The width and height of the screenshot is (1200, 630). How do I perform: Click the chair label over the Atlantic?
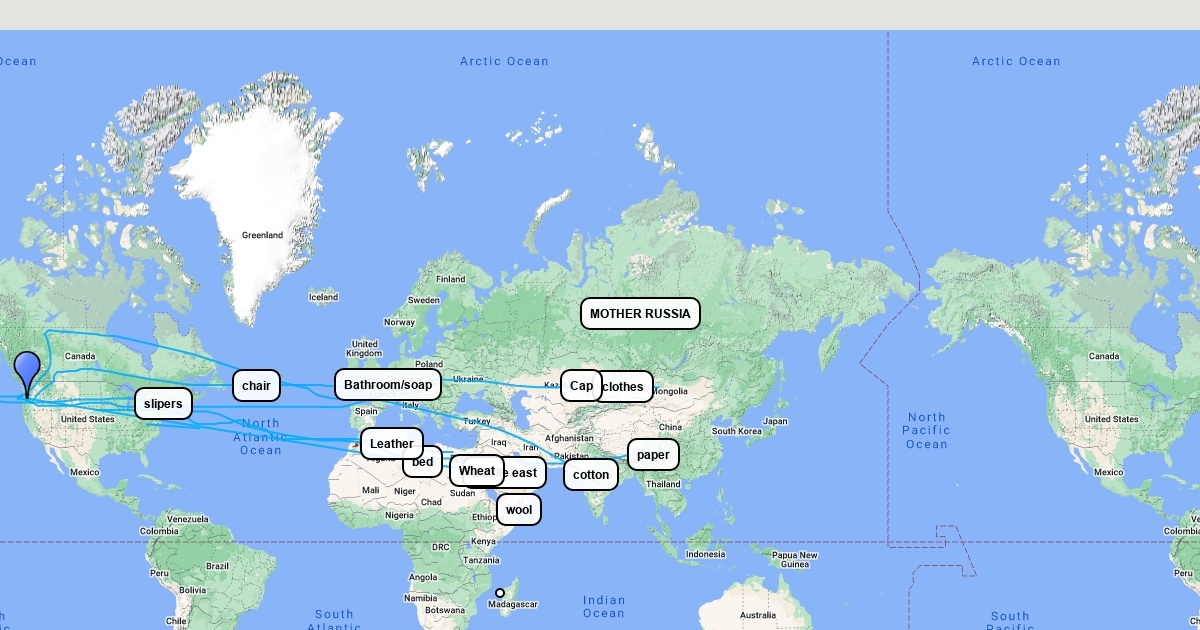256,385
